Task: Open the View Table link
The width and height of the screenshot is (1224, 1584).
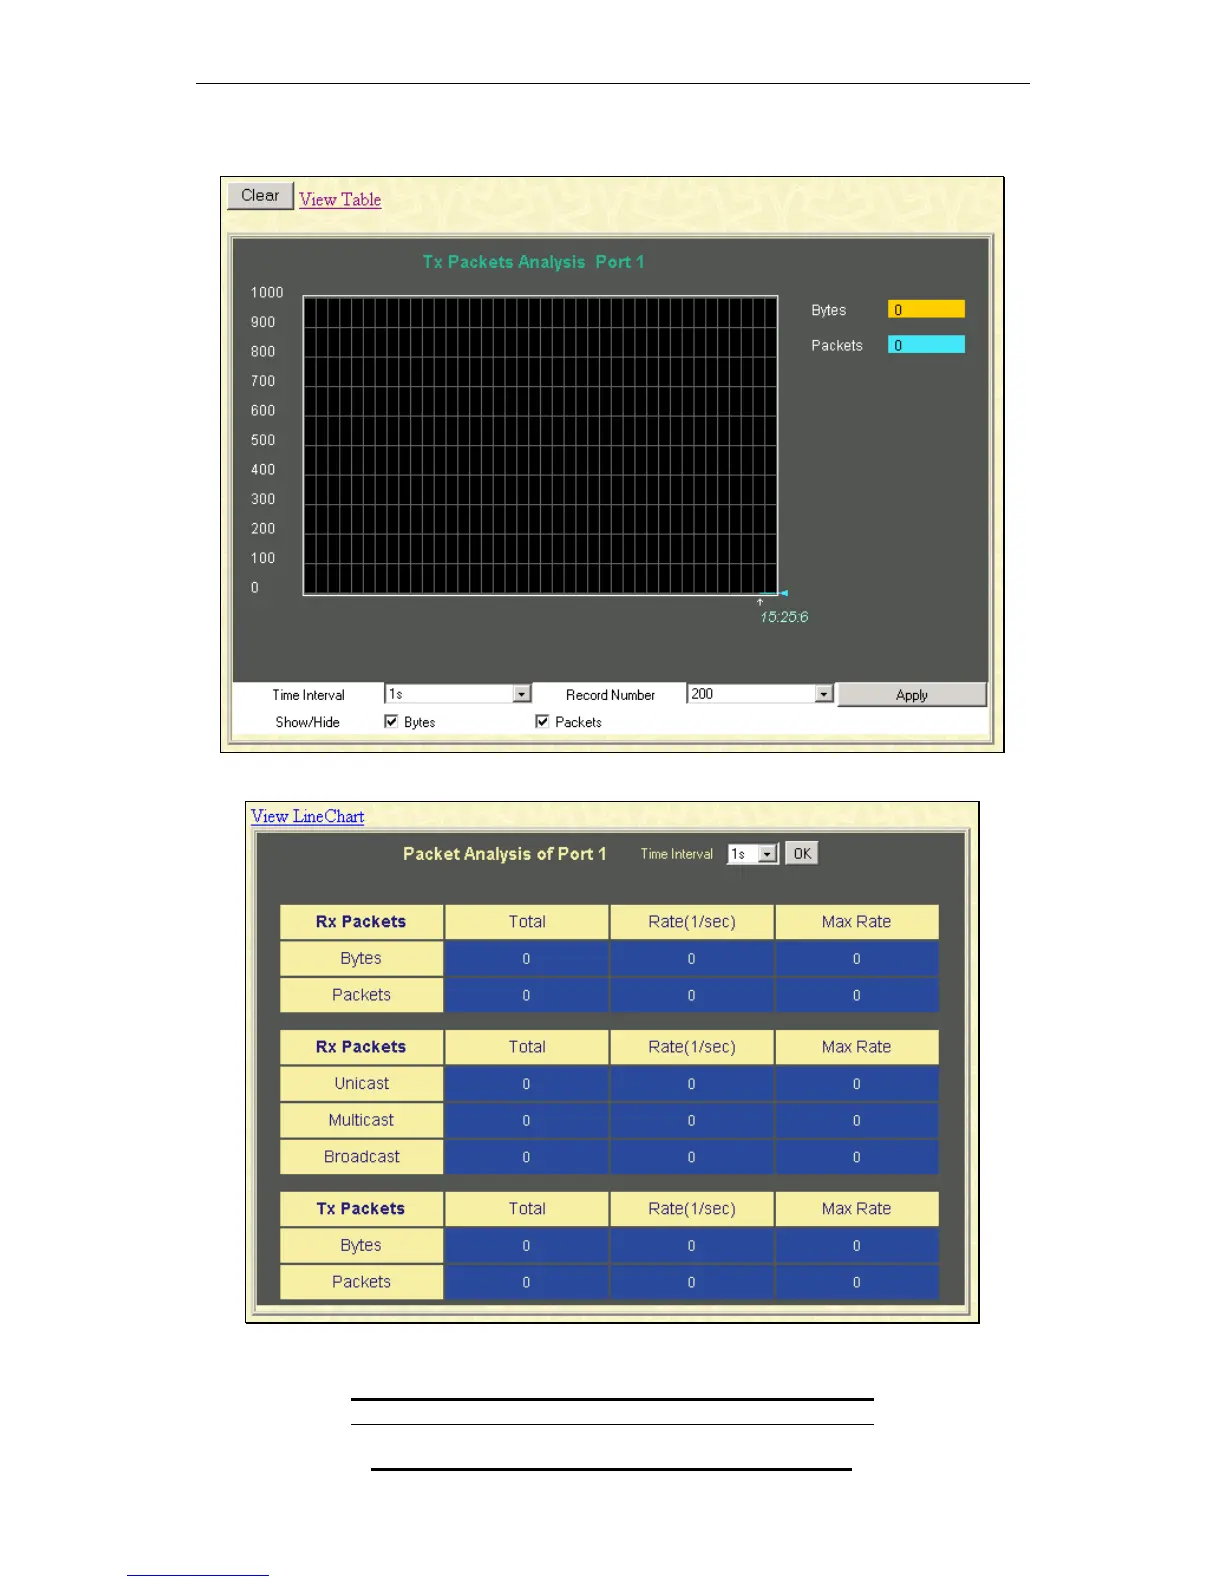Action: tap(340, 200)
